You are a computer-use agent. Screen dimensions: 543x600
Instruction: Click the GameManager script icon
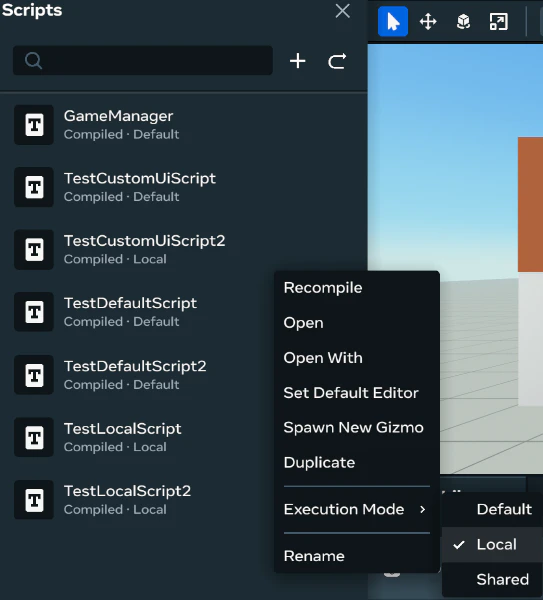click(x=34, y=125)
